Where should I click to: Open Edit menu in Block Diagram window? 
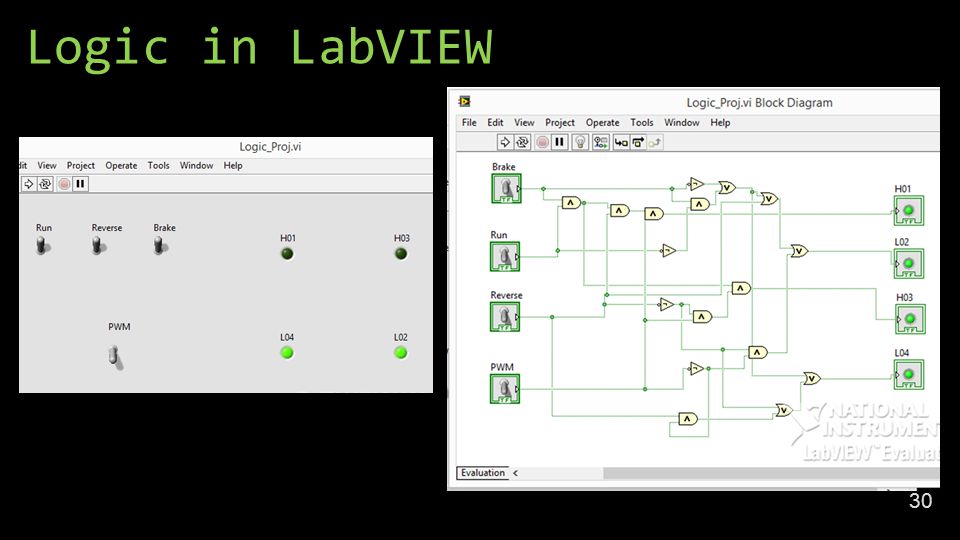click(x=495, y=122)
